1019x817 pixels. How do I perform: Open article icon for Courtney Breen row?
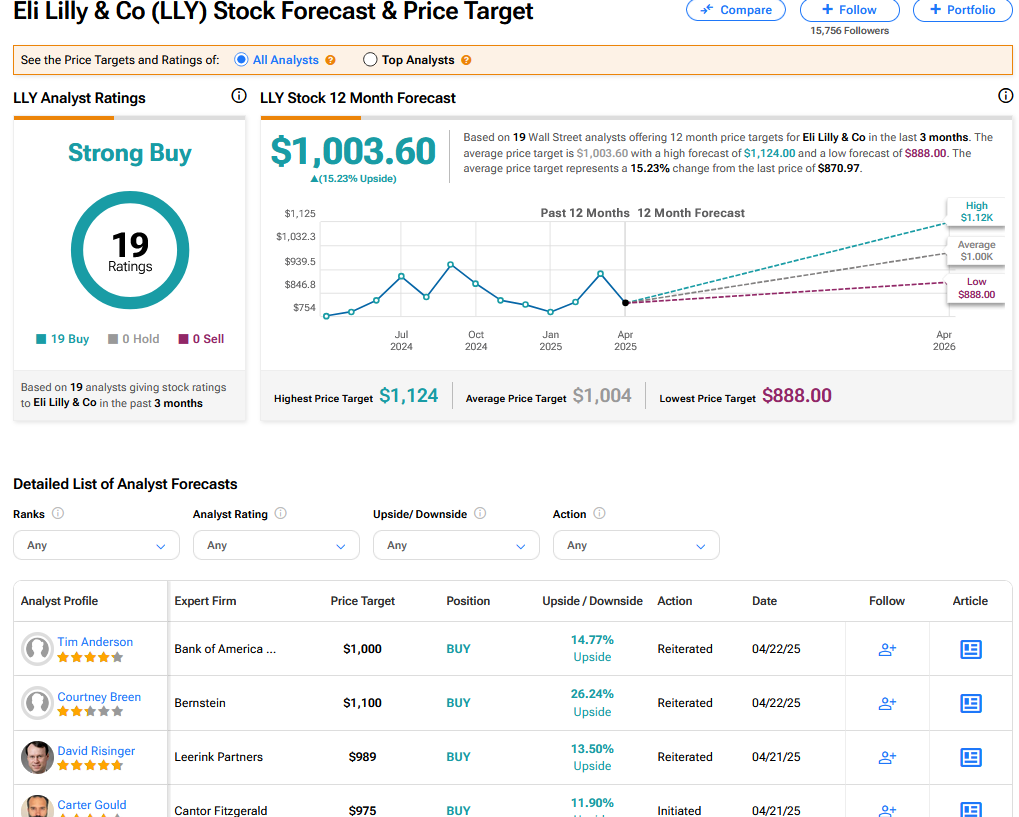click(970, 703)
